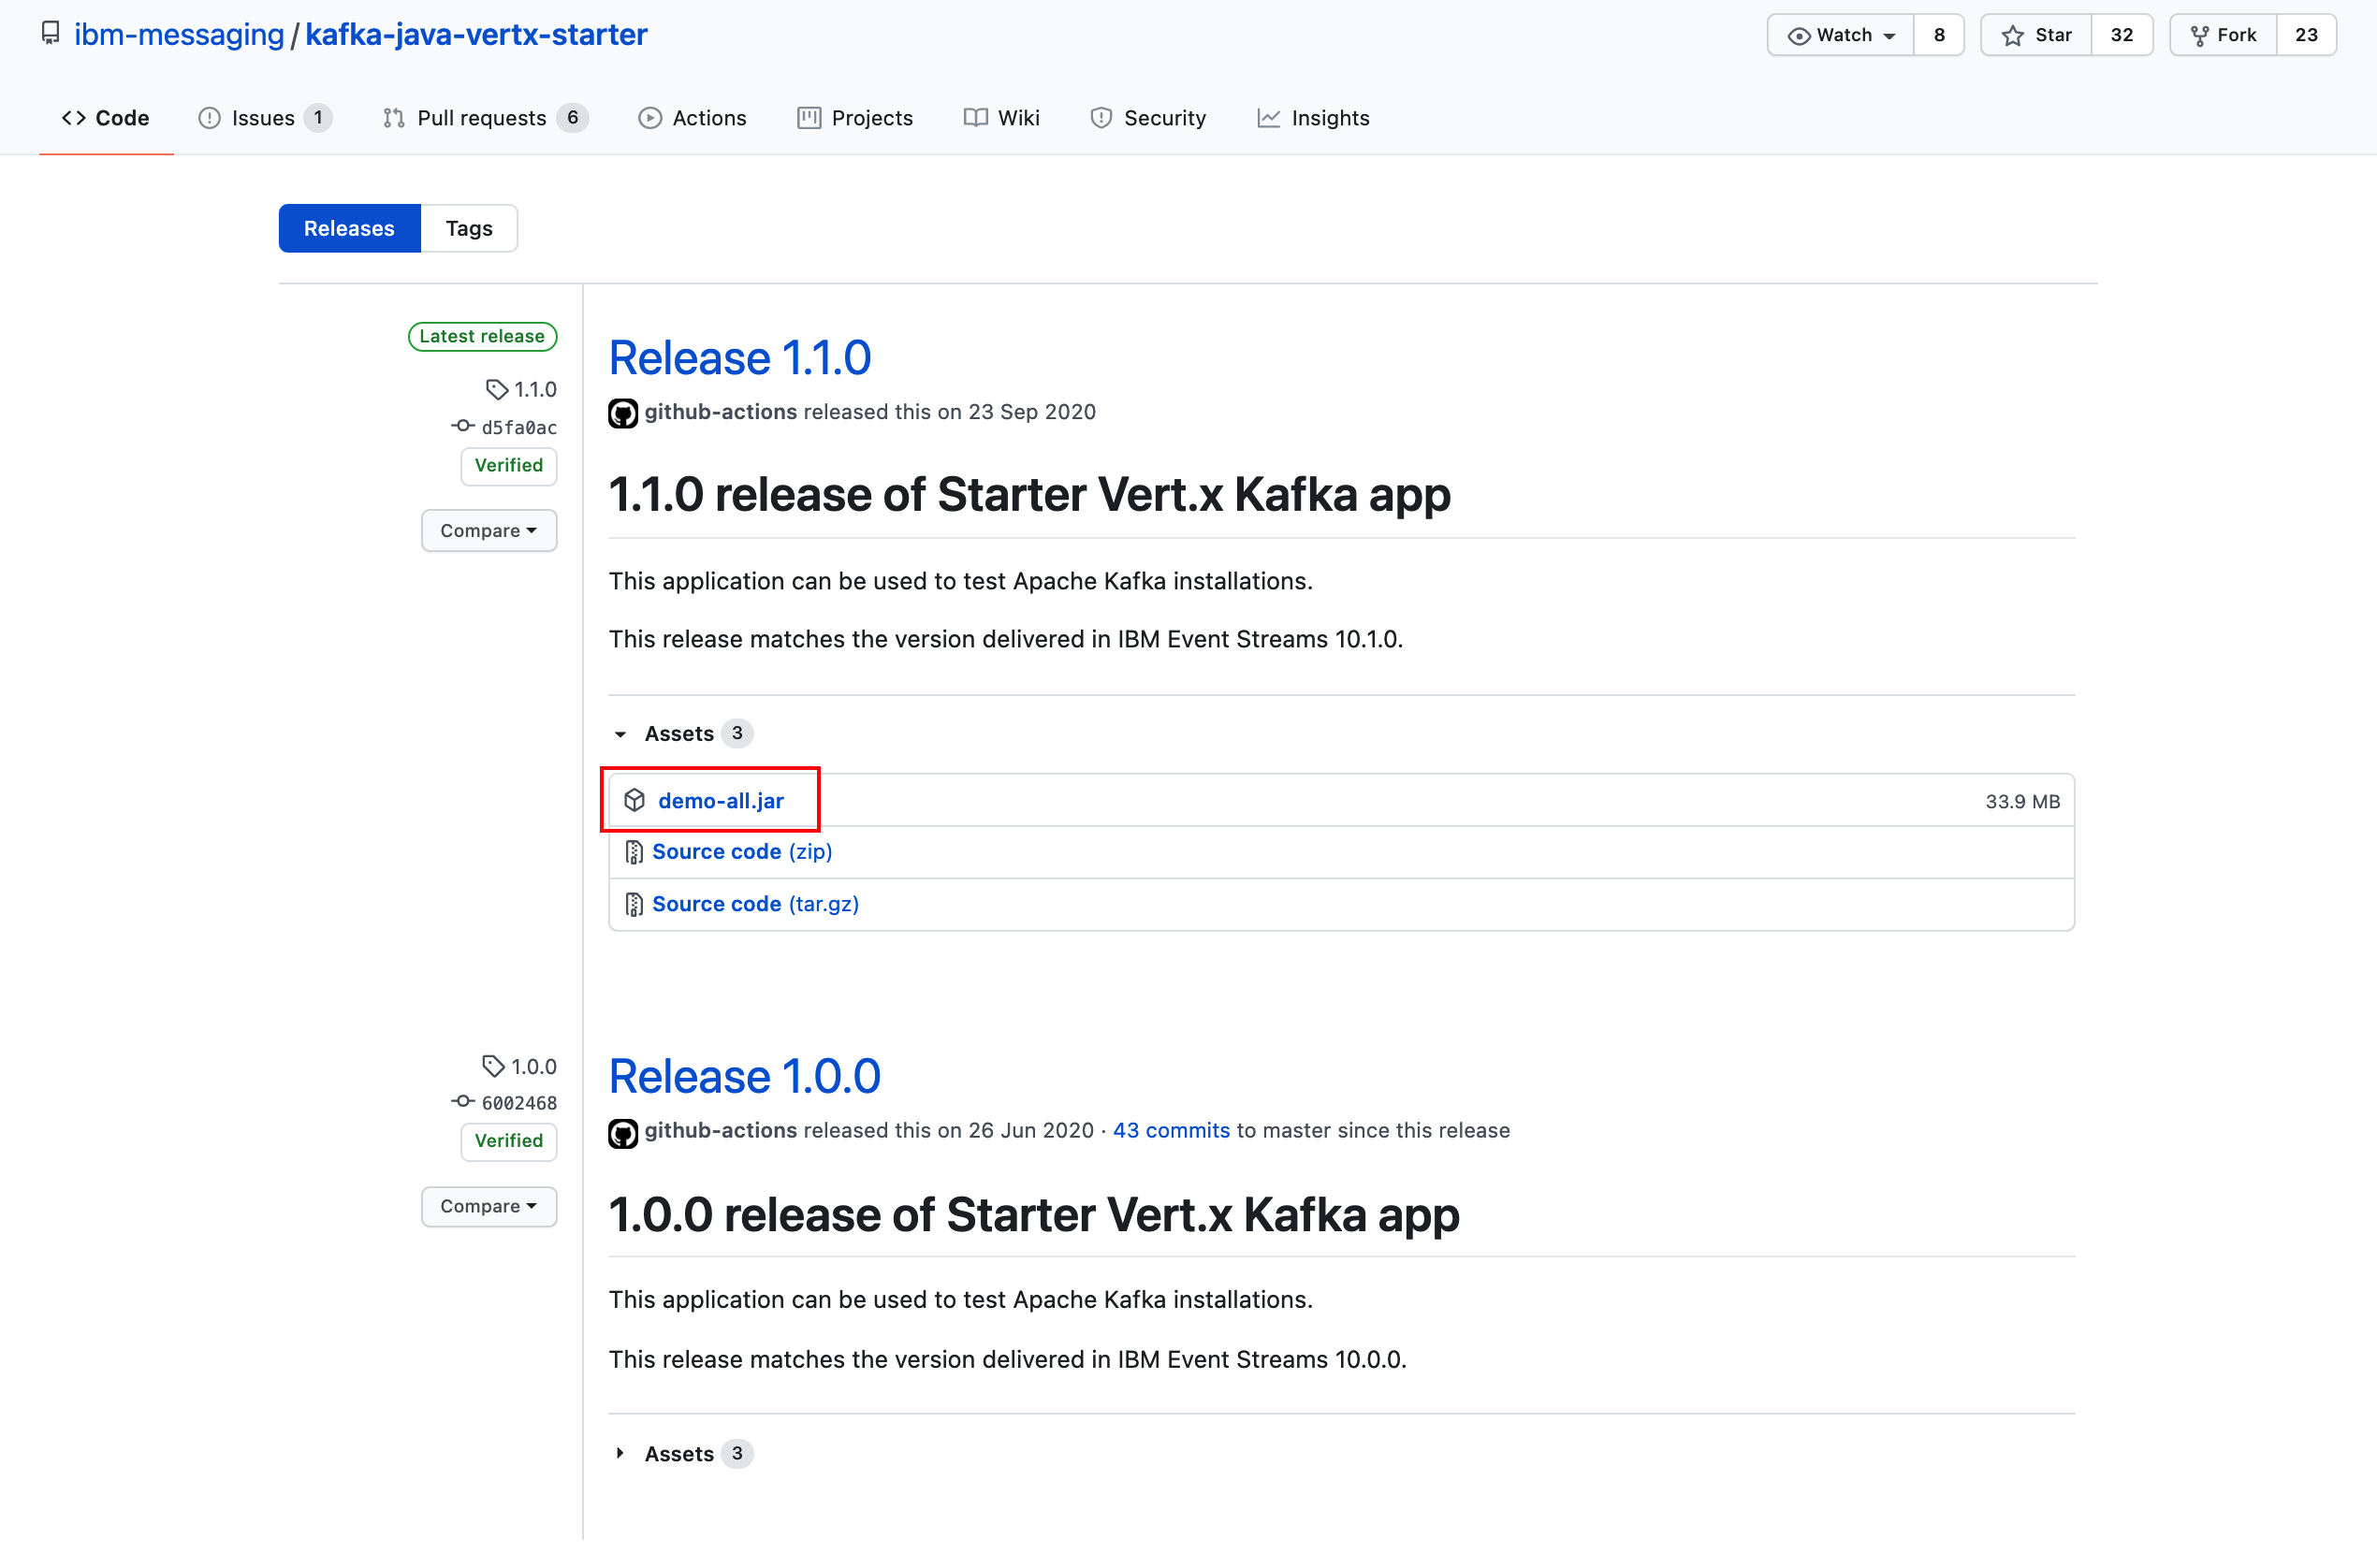Fork the repository

tap(2223, 35)
